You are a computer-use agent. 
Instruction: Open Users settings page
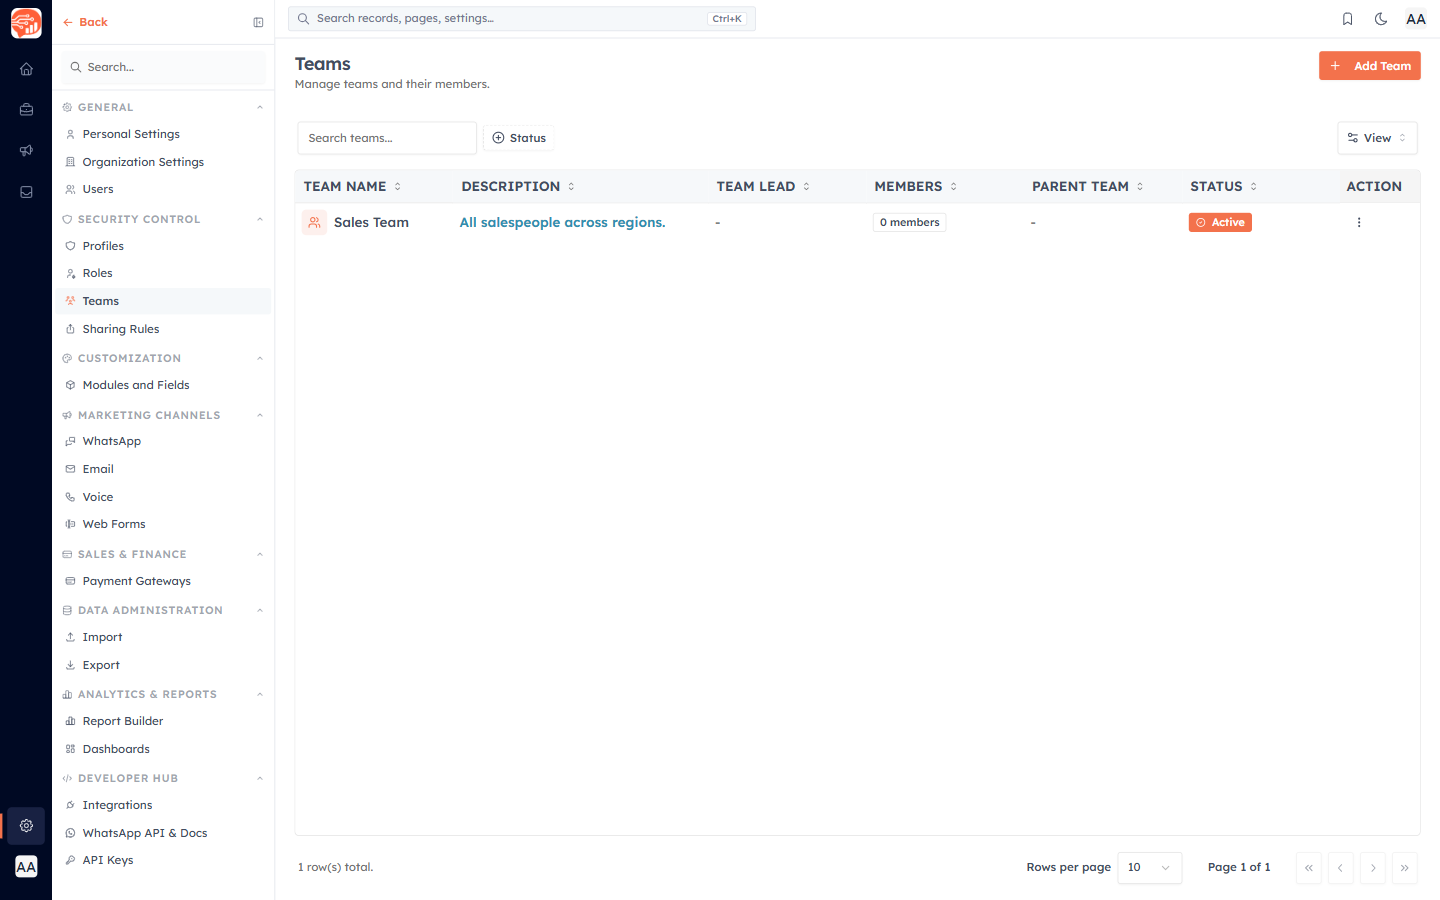pos(162,189)
